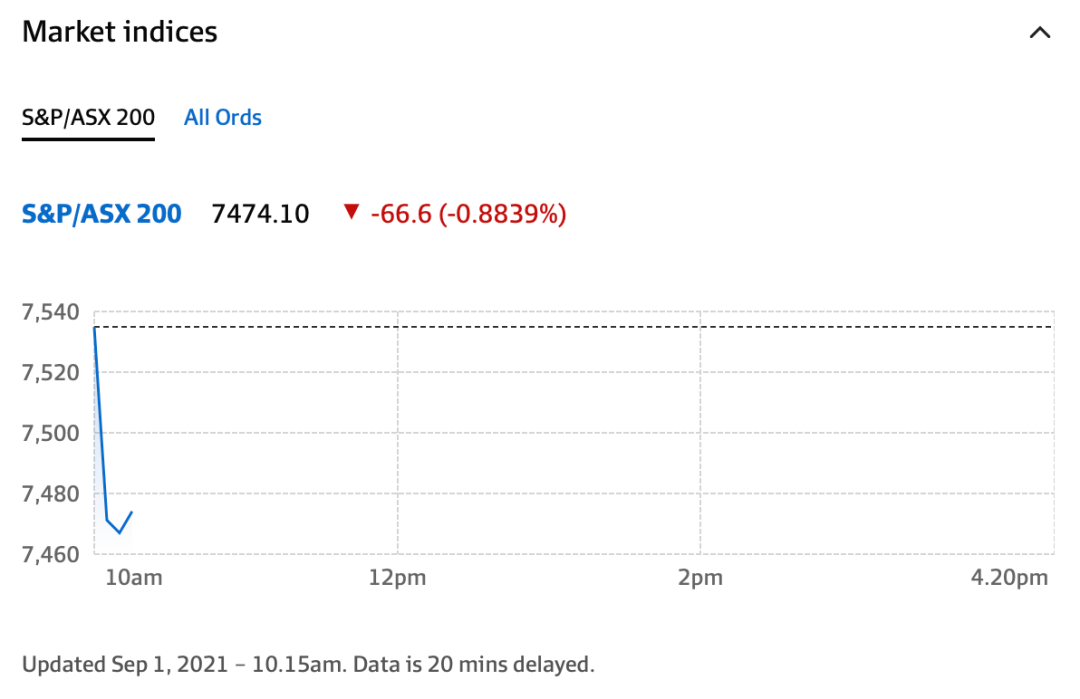Image resolution: width=1080 pixels, height=699 pixels.
Task: Collapse the Market indices section
Action: tap(1040, 33)
